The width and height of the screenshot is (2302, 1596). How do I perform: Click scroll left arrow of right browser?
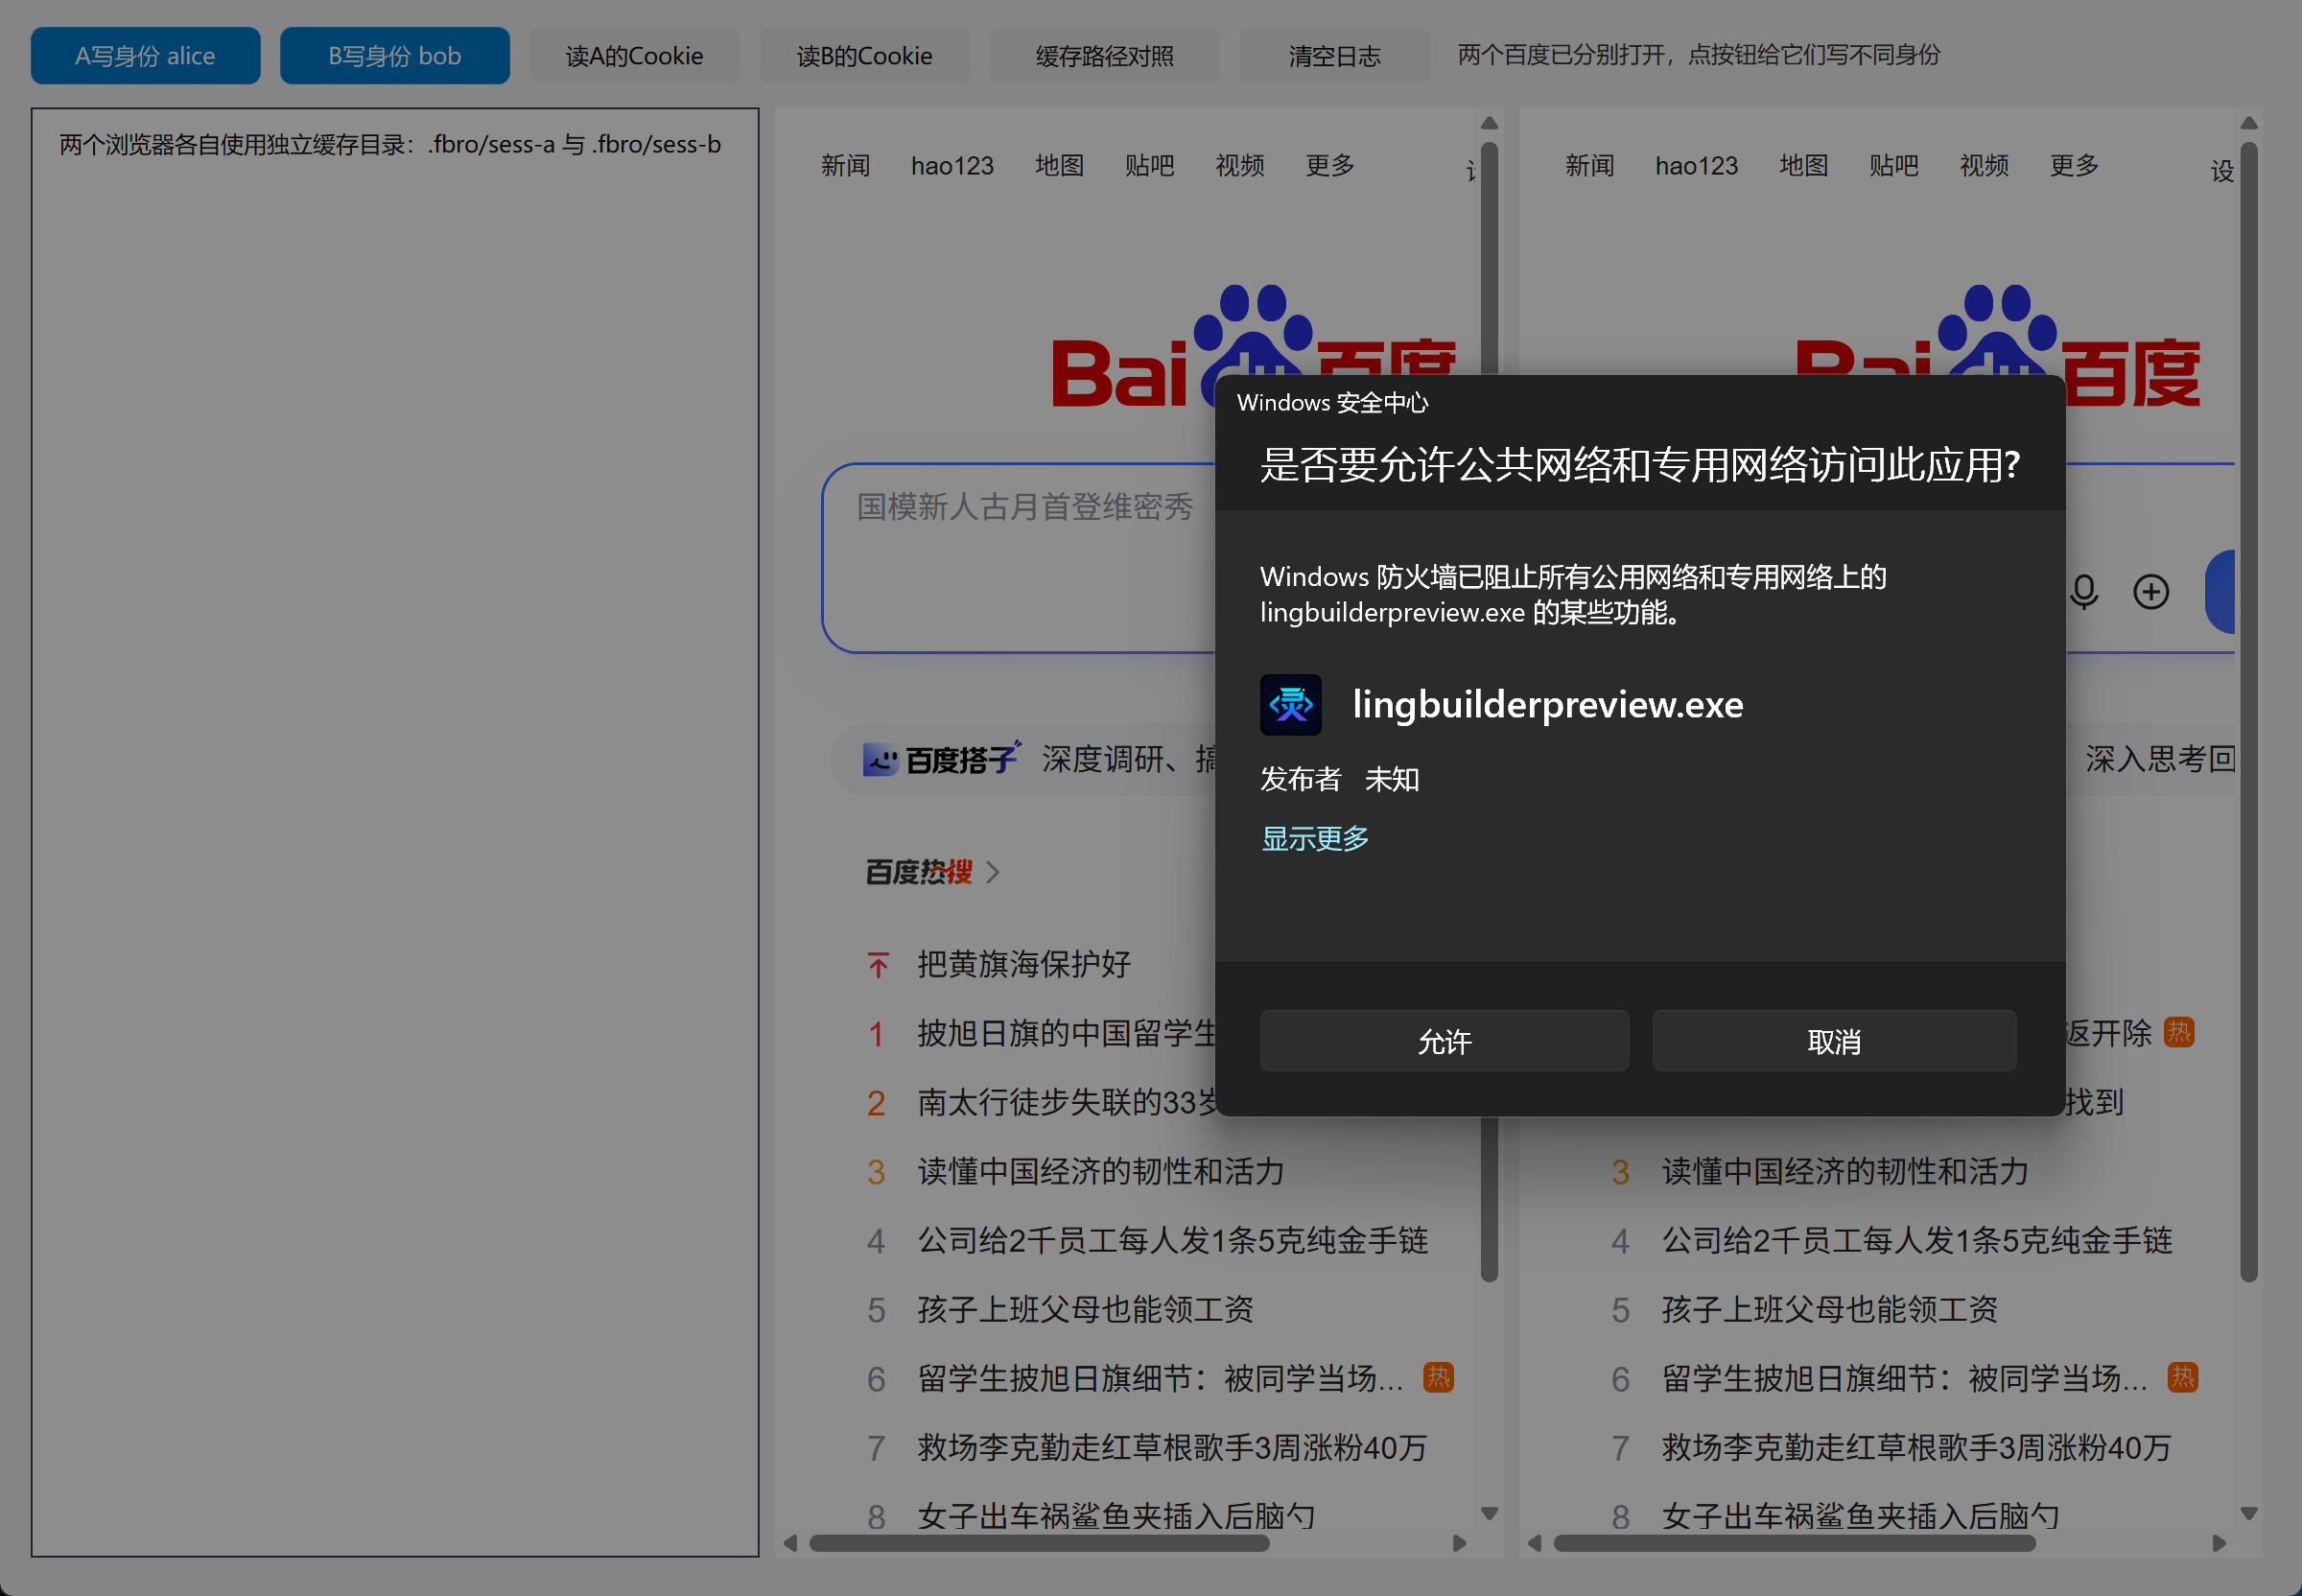point(1535,1543)
